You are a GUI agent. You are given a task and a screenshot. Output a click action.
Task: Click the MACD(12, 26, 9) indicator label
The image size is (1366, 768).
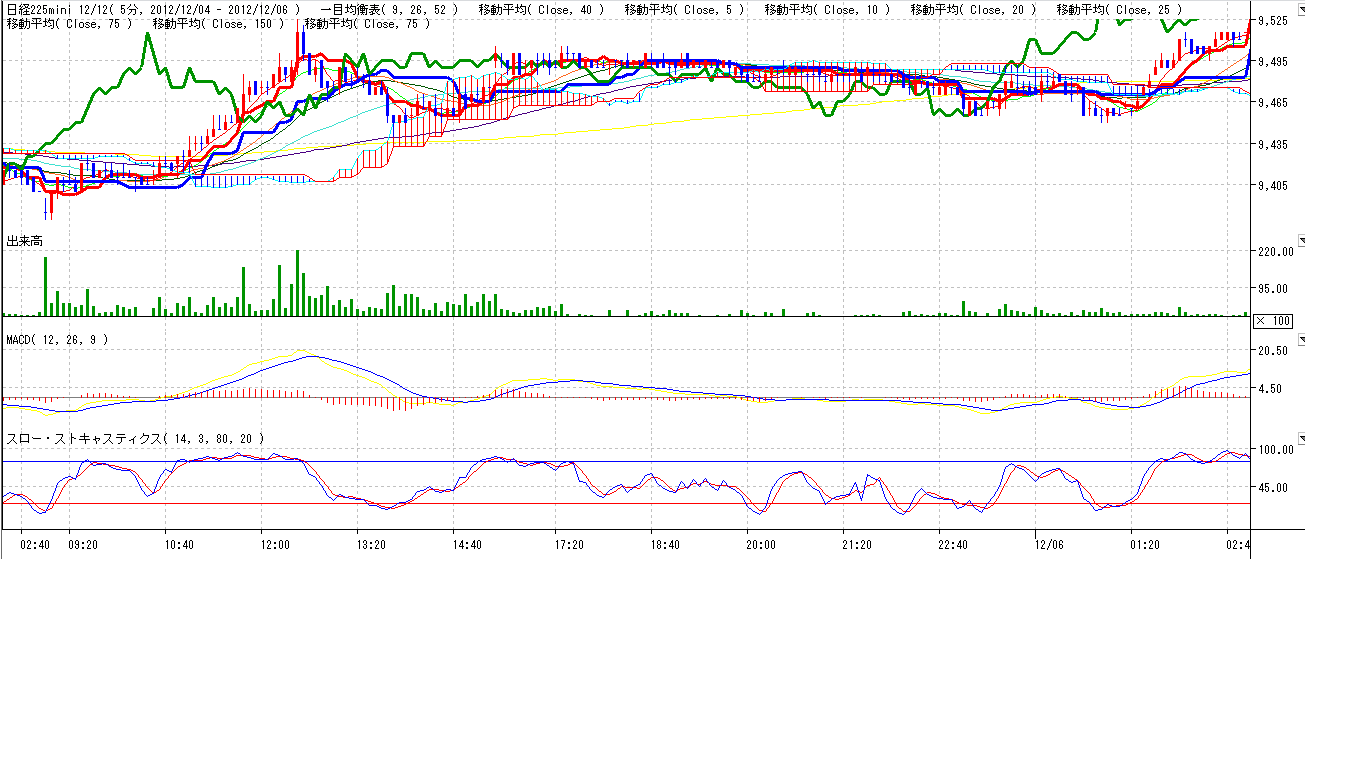tap(57, 340)
